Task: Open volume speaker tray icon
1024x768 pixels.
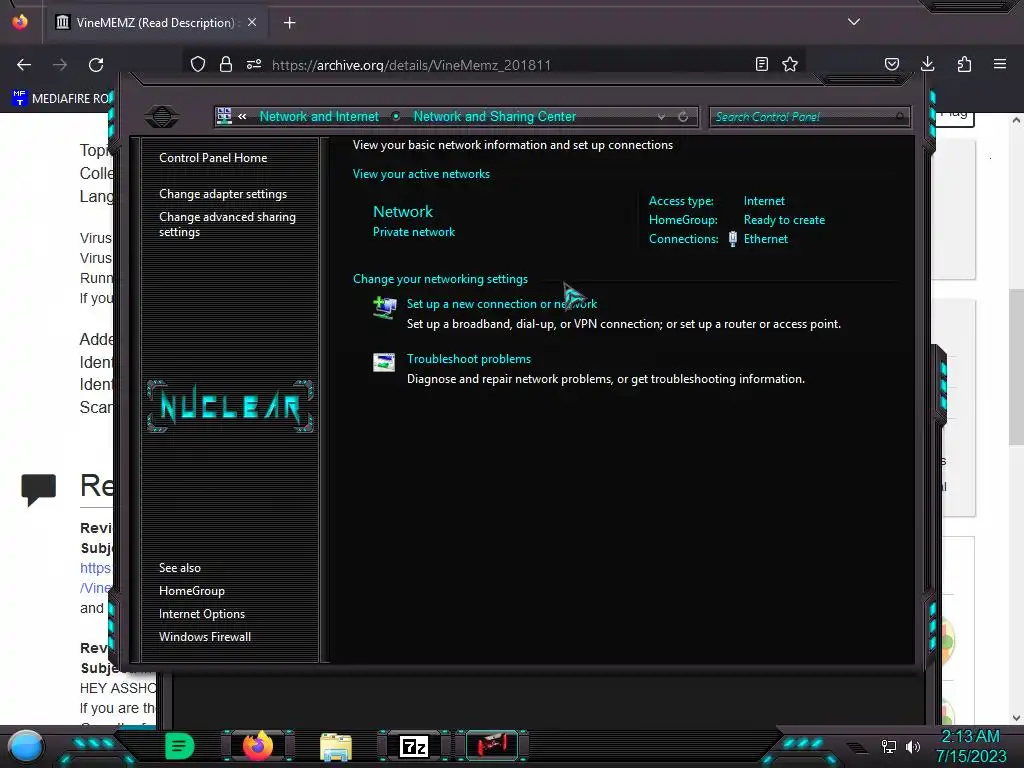Action: click(913, 746)
